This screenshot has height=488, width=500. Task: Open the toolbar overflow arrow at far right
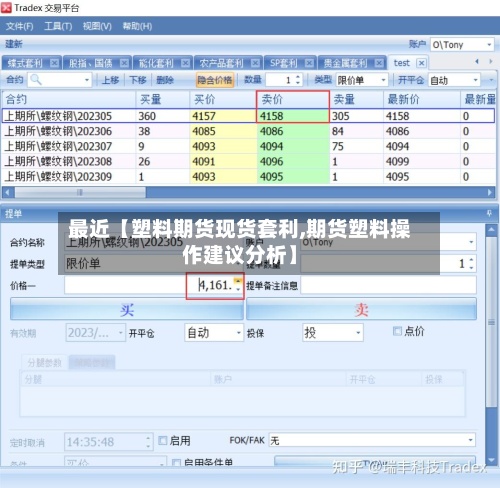491,80
